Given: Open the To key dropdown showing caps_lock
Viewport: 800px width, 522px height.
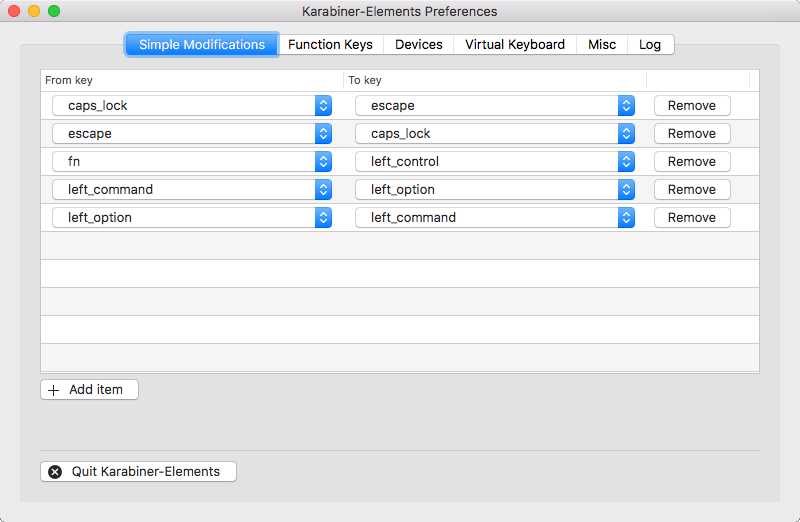Looking at the screenshot, I should (x=495, y=134).
